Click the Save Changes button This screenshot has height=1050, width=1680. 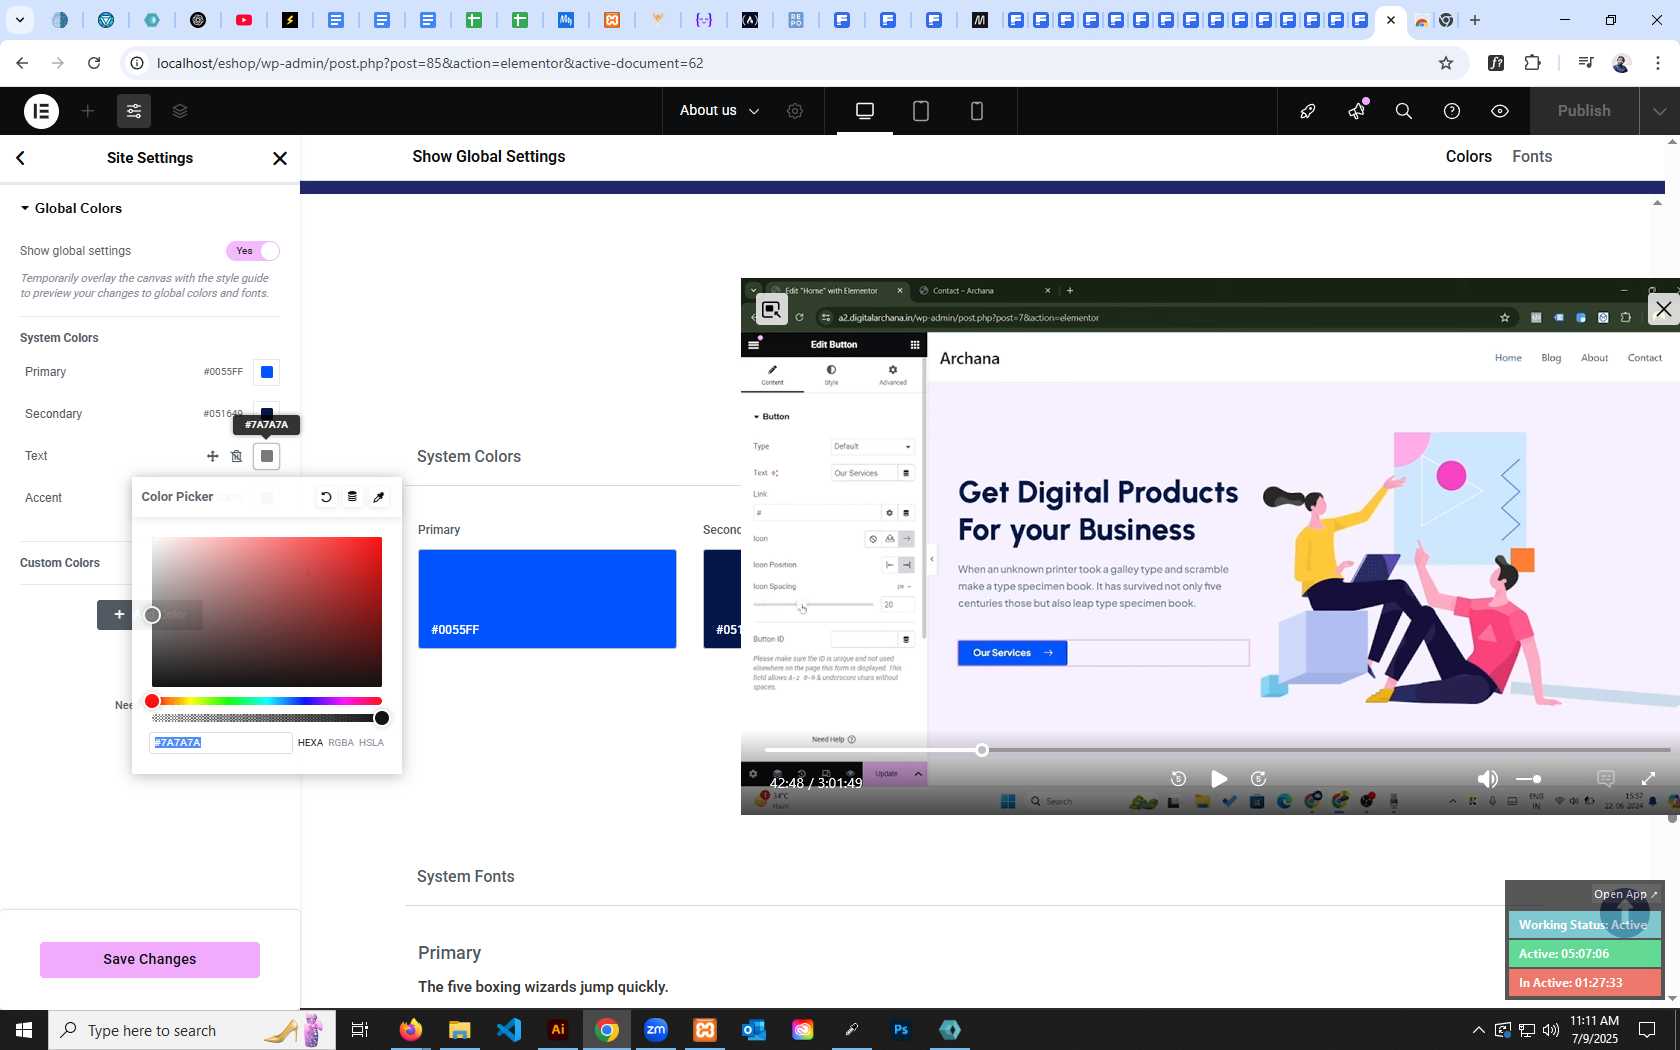[150, 960]
